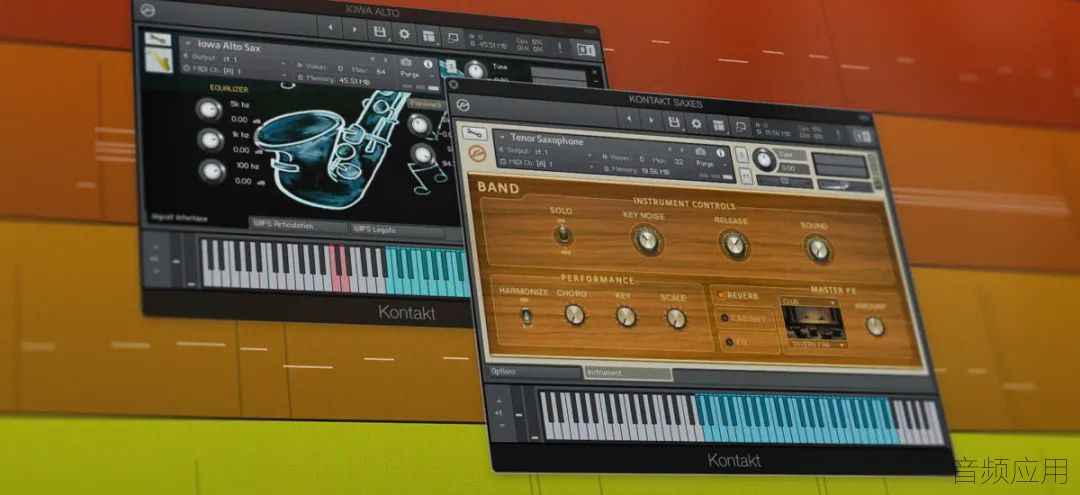Open save disk menu in Iowa Alto window
Screen dimensions: 1080x495
379,32
